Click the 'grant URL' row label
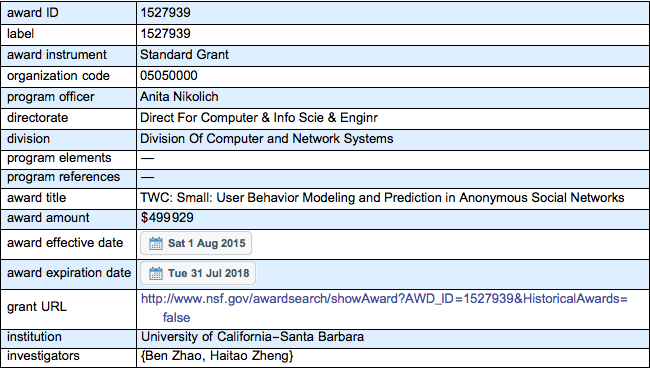 pos(37,307)
